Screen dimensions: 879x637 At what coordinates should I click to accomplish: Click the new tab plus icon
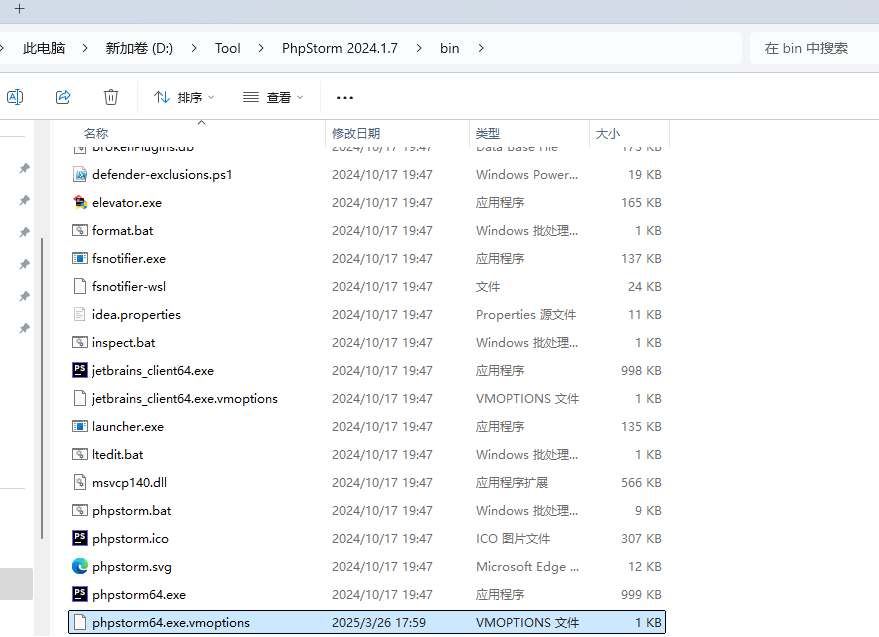click(x=20, y=9)
